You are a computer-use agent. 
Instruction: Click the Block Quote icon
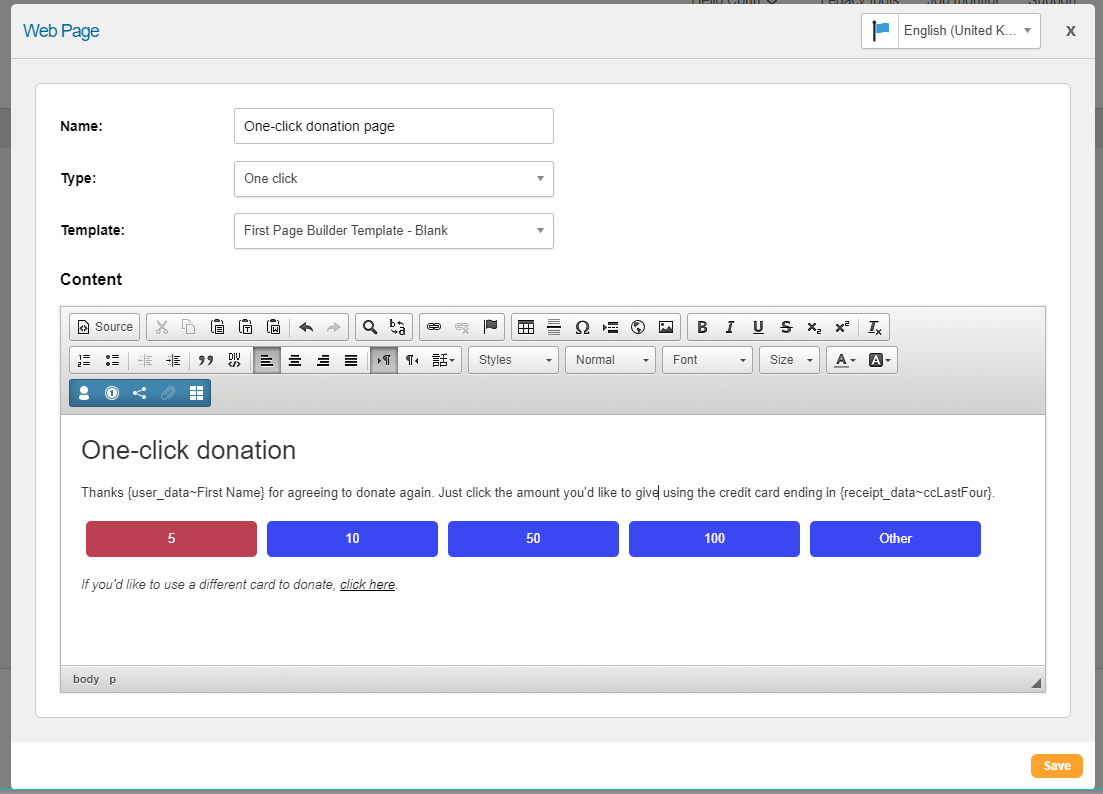[206, 360]
